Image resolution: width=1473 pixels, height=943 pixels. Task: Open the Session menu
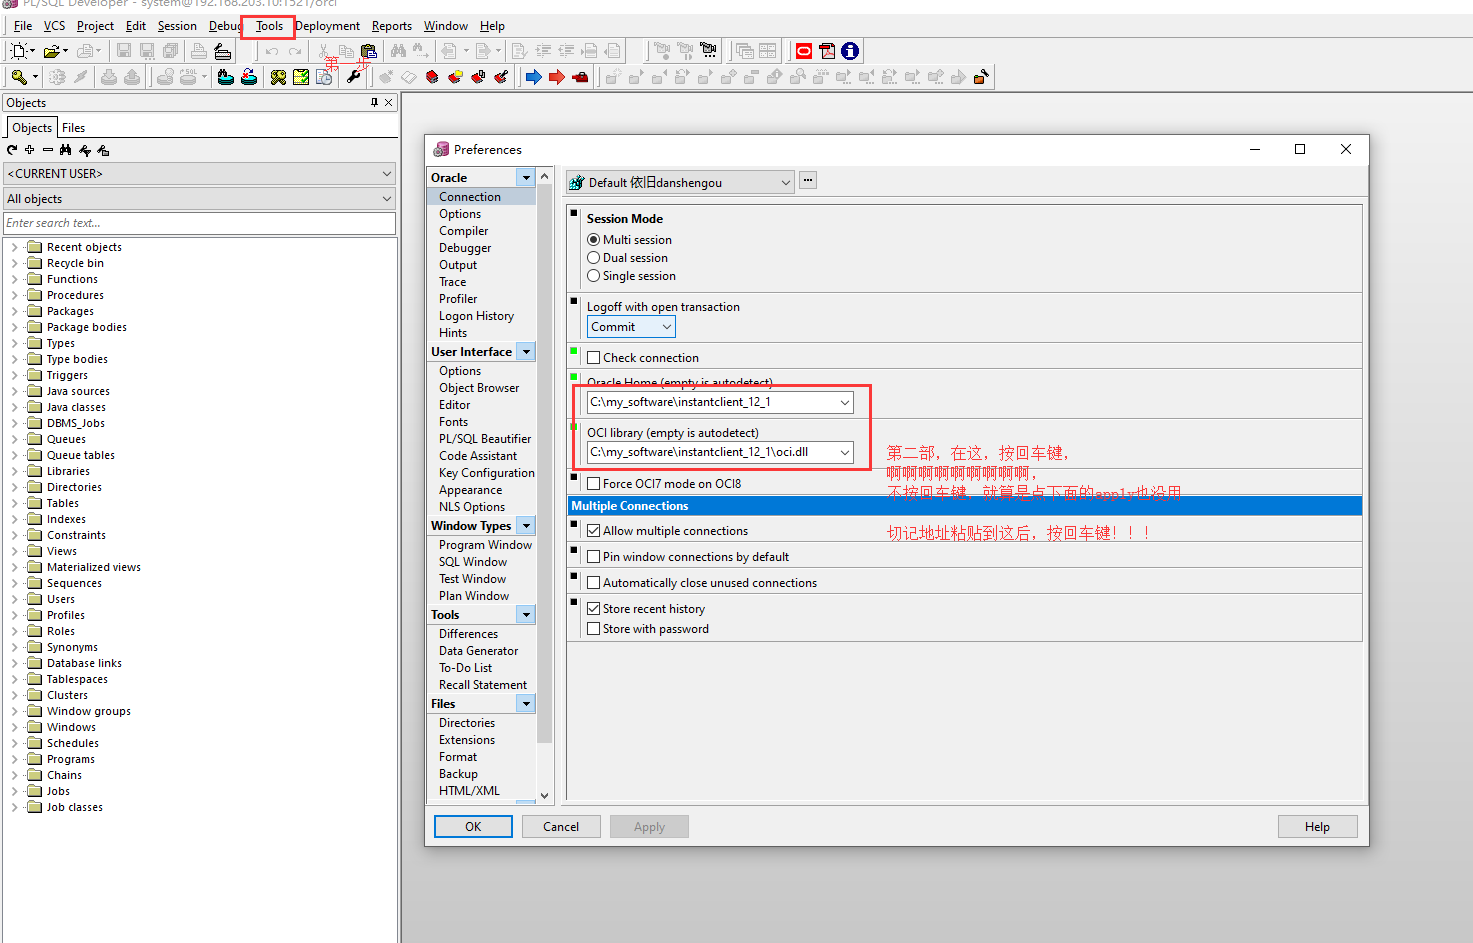pyautogui.click(x=177, y=26)
